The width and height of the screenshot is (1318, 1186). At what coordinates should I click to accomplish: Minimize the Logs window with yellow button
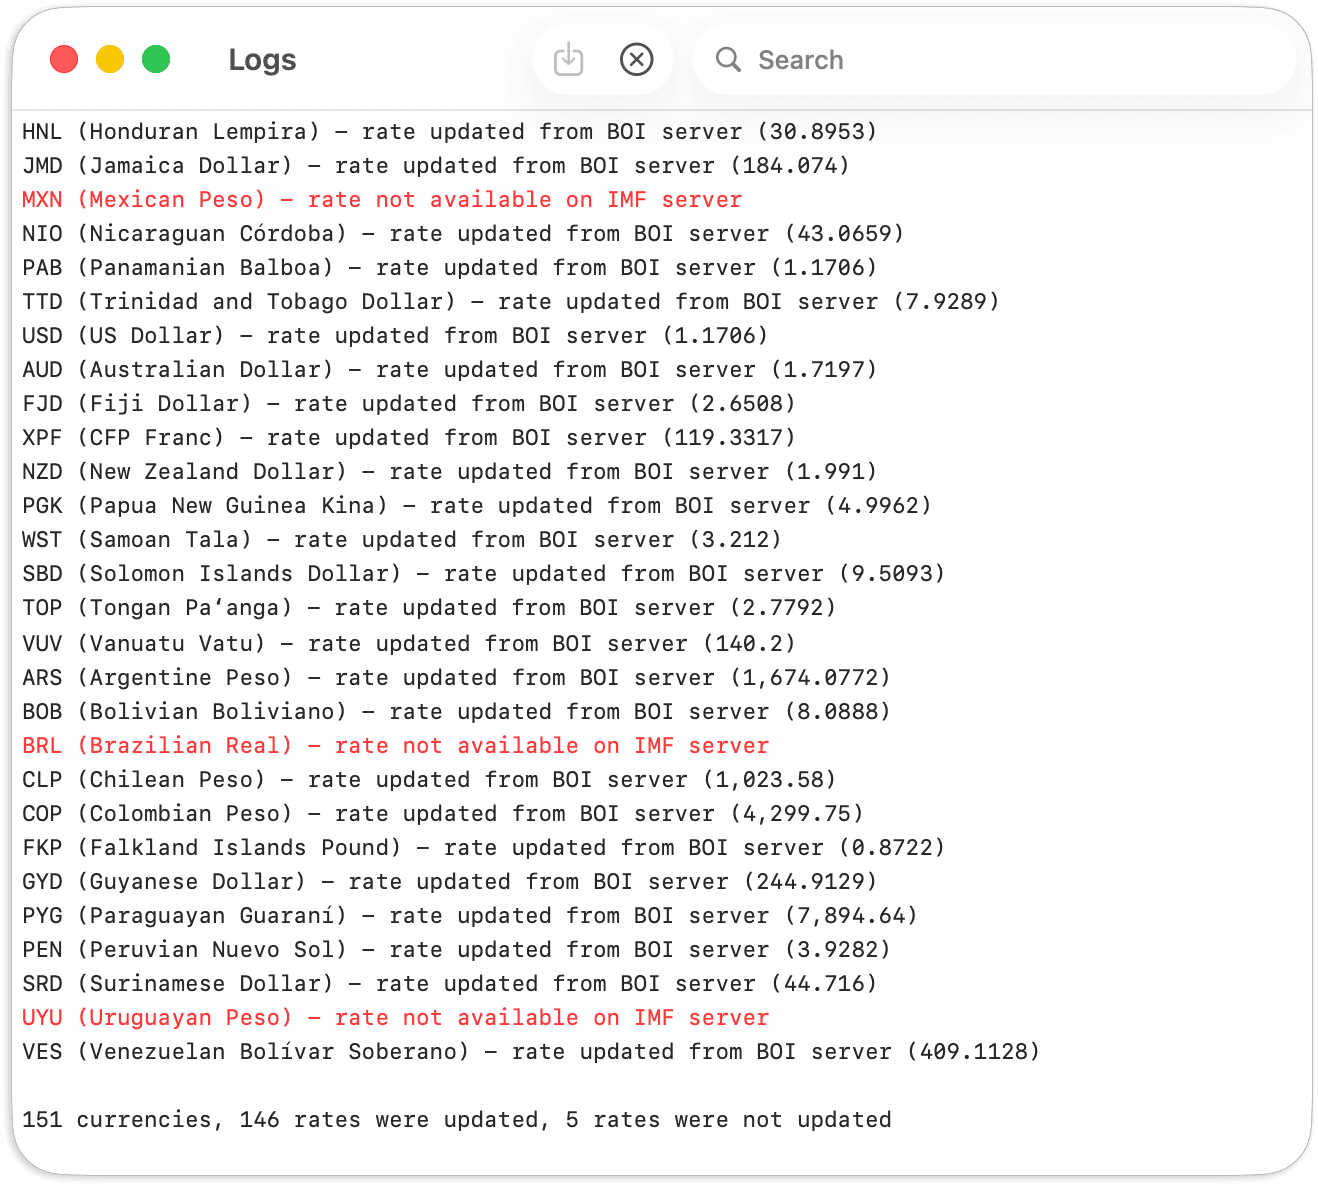(x=110, y=60)
